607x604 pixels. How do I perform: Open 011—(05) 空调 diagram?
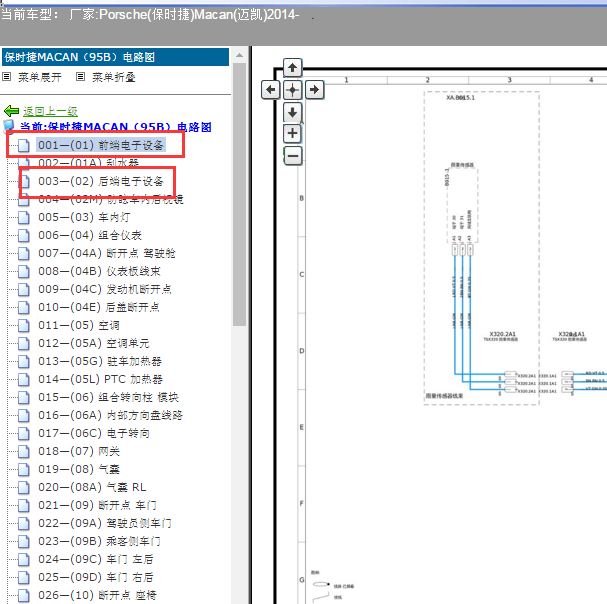(79, 325)
